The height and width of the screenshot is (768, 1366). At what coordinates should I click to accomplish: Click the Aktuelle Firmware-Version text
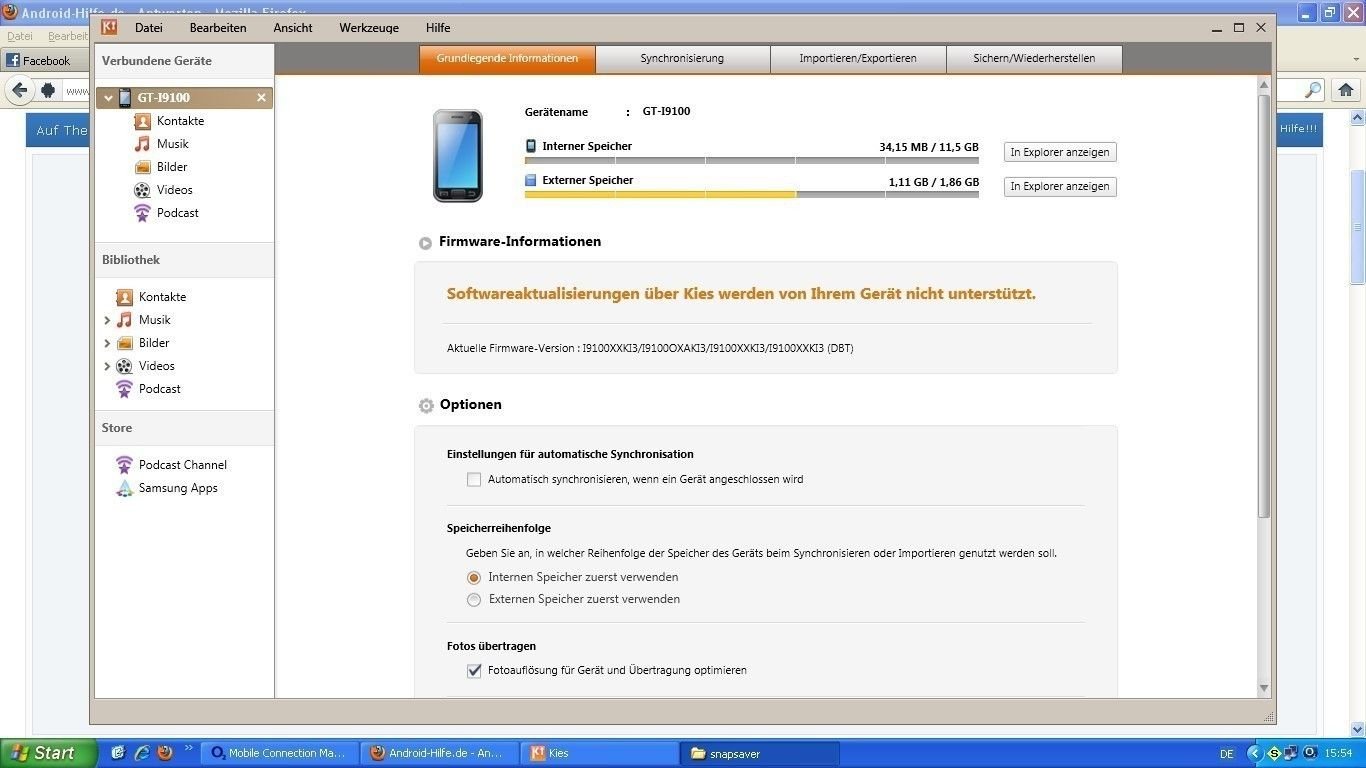tap(650, 349)
